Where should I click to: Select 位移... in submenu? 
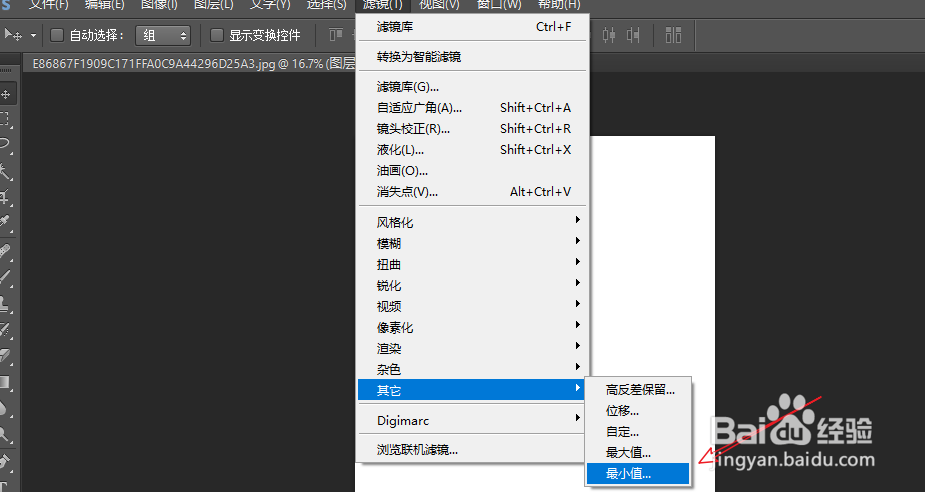[x=638, y=411]
